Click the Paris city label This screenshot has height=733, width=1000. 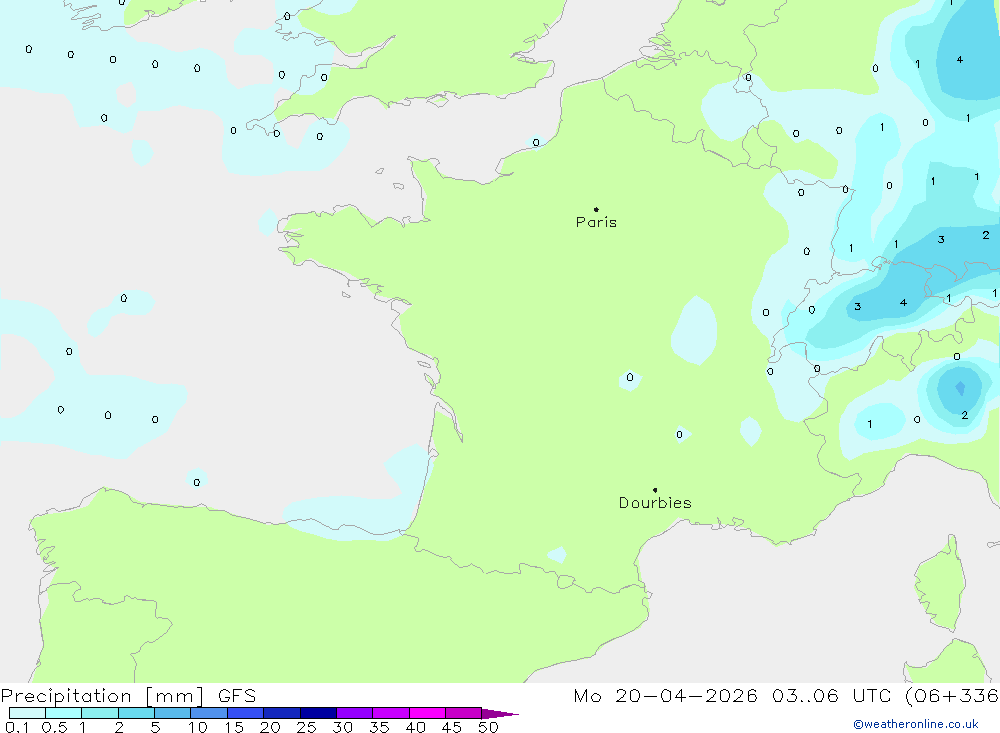596,223
